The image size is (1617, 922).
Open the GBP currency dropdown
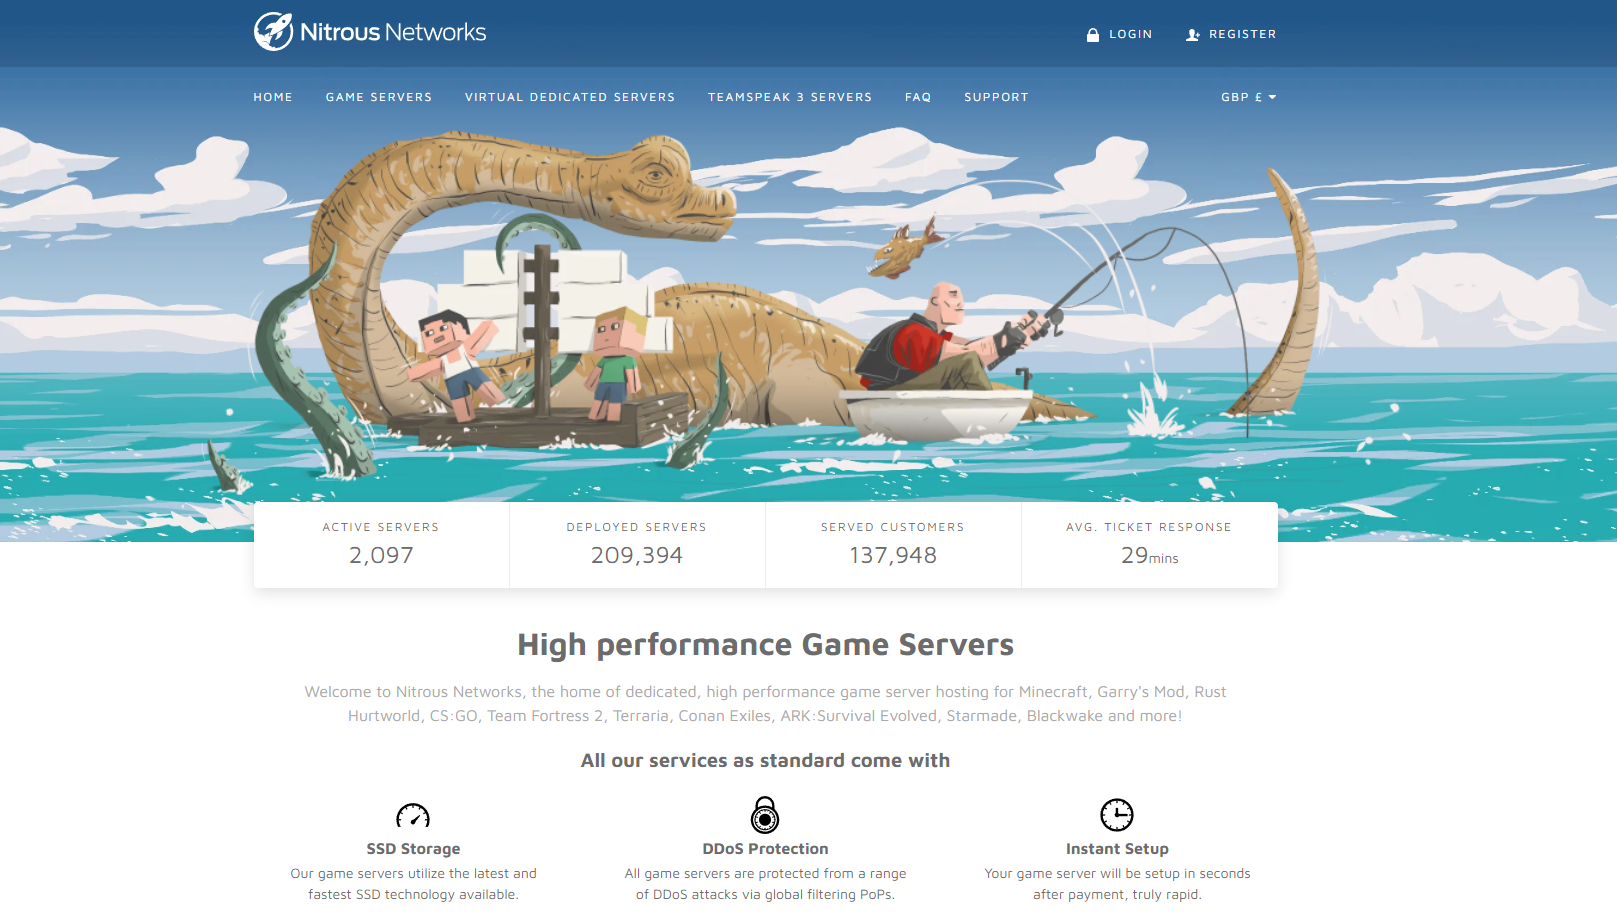tap(1240, 97)
